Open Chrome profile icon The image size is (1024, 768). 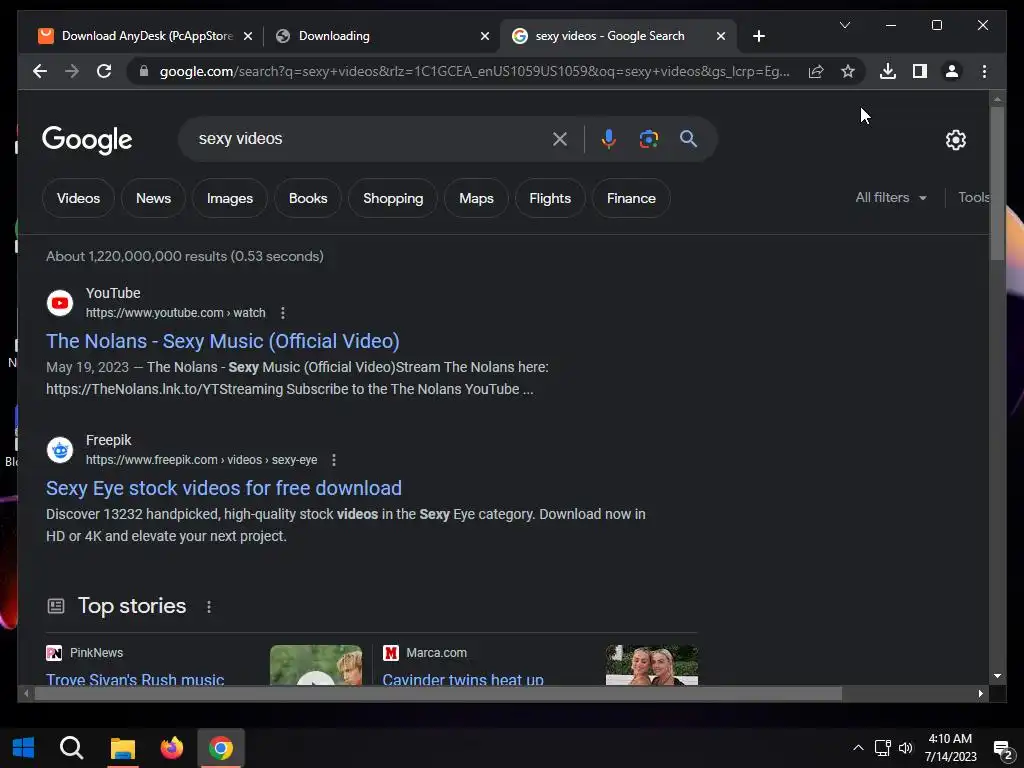point(952,71)
